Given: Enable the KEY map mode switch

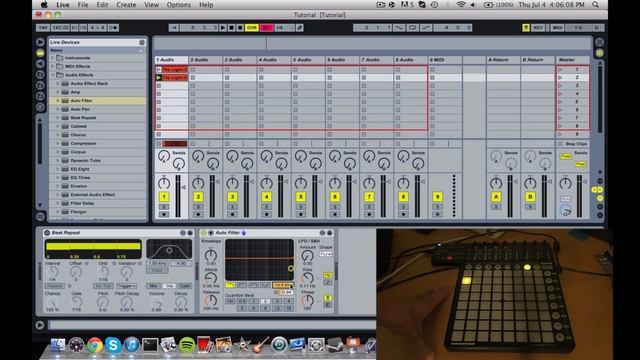Looking at the screenshot, I should coord(538,28).
